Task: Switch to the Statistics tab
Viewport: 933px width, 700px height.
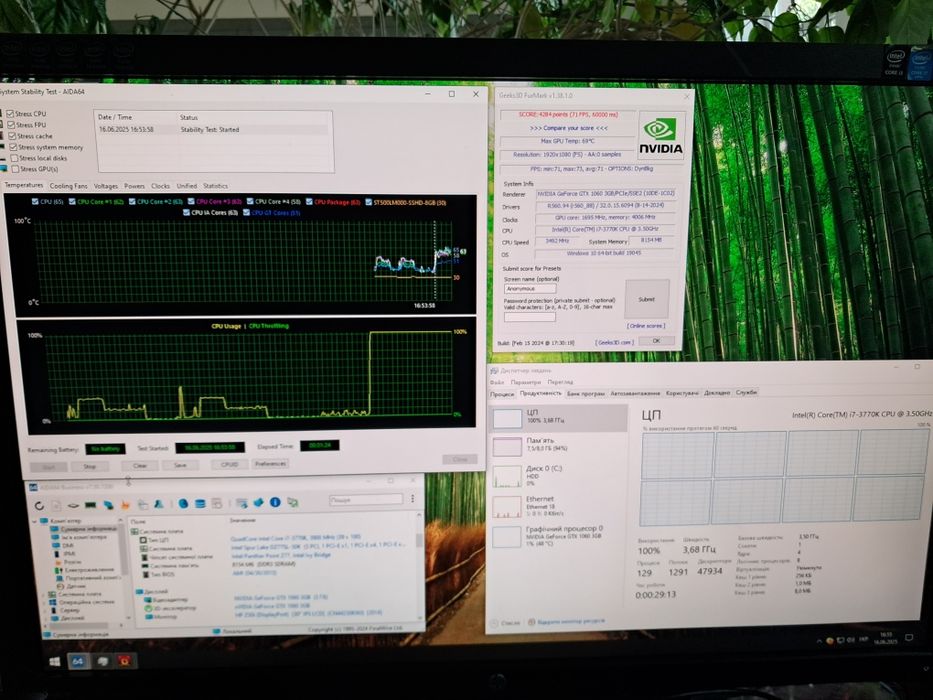Action: [215, 186]
